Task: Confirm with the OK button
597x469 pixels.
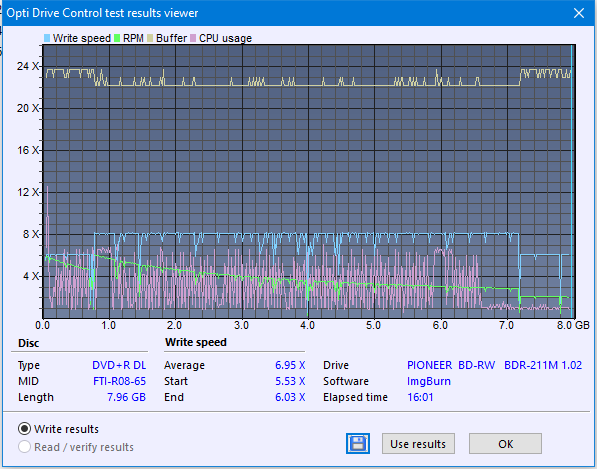Action: pos(505,443)
